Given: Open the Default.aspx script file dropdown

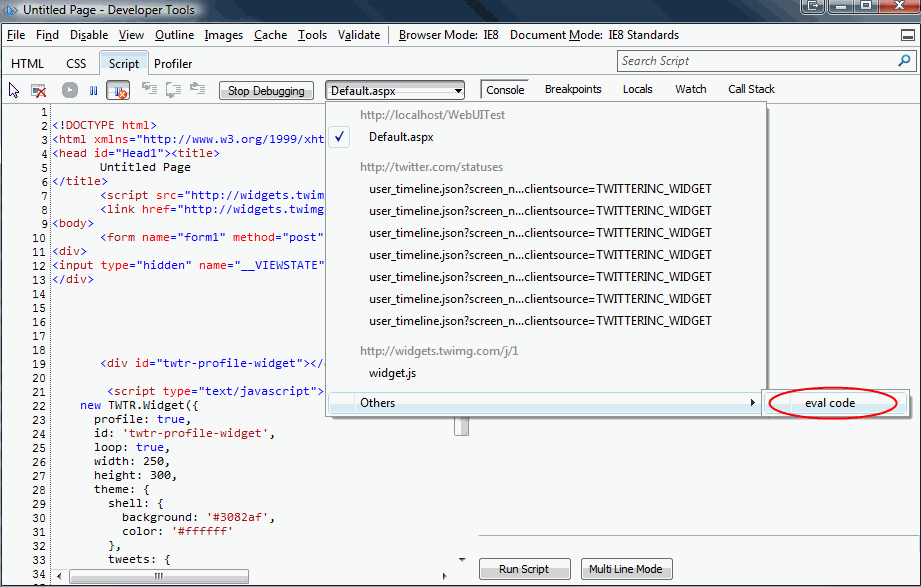Looking at the screenshot, I should 395,90.
